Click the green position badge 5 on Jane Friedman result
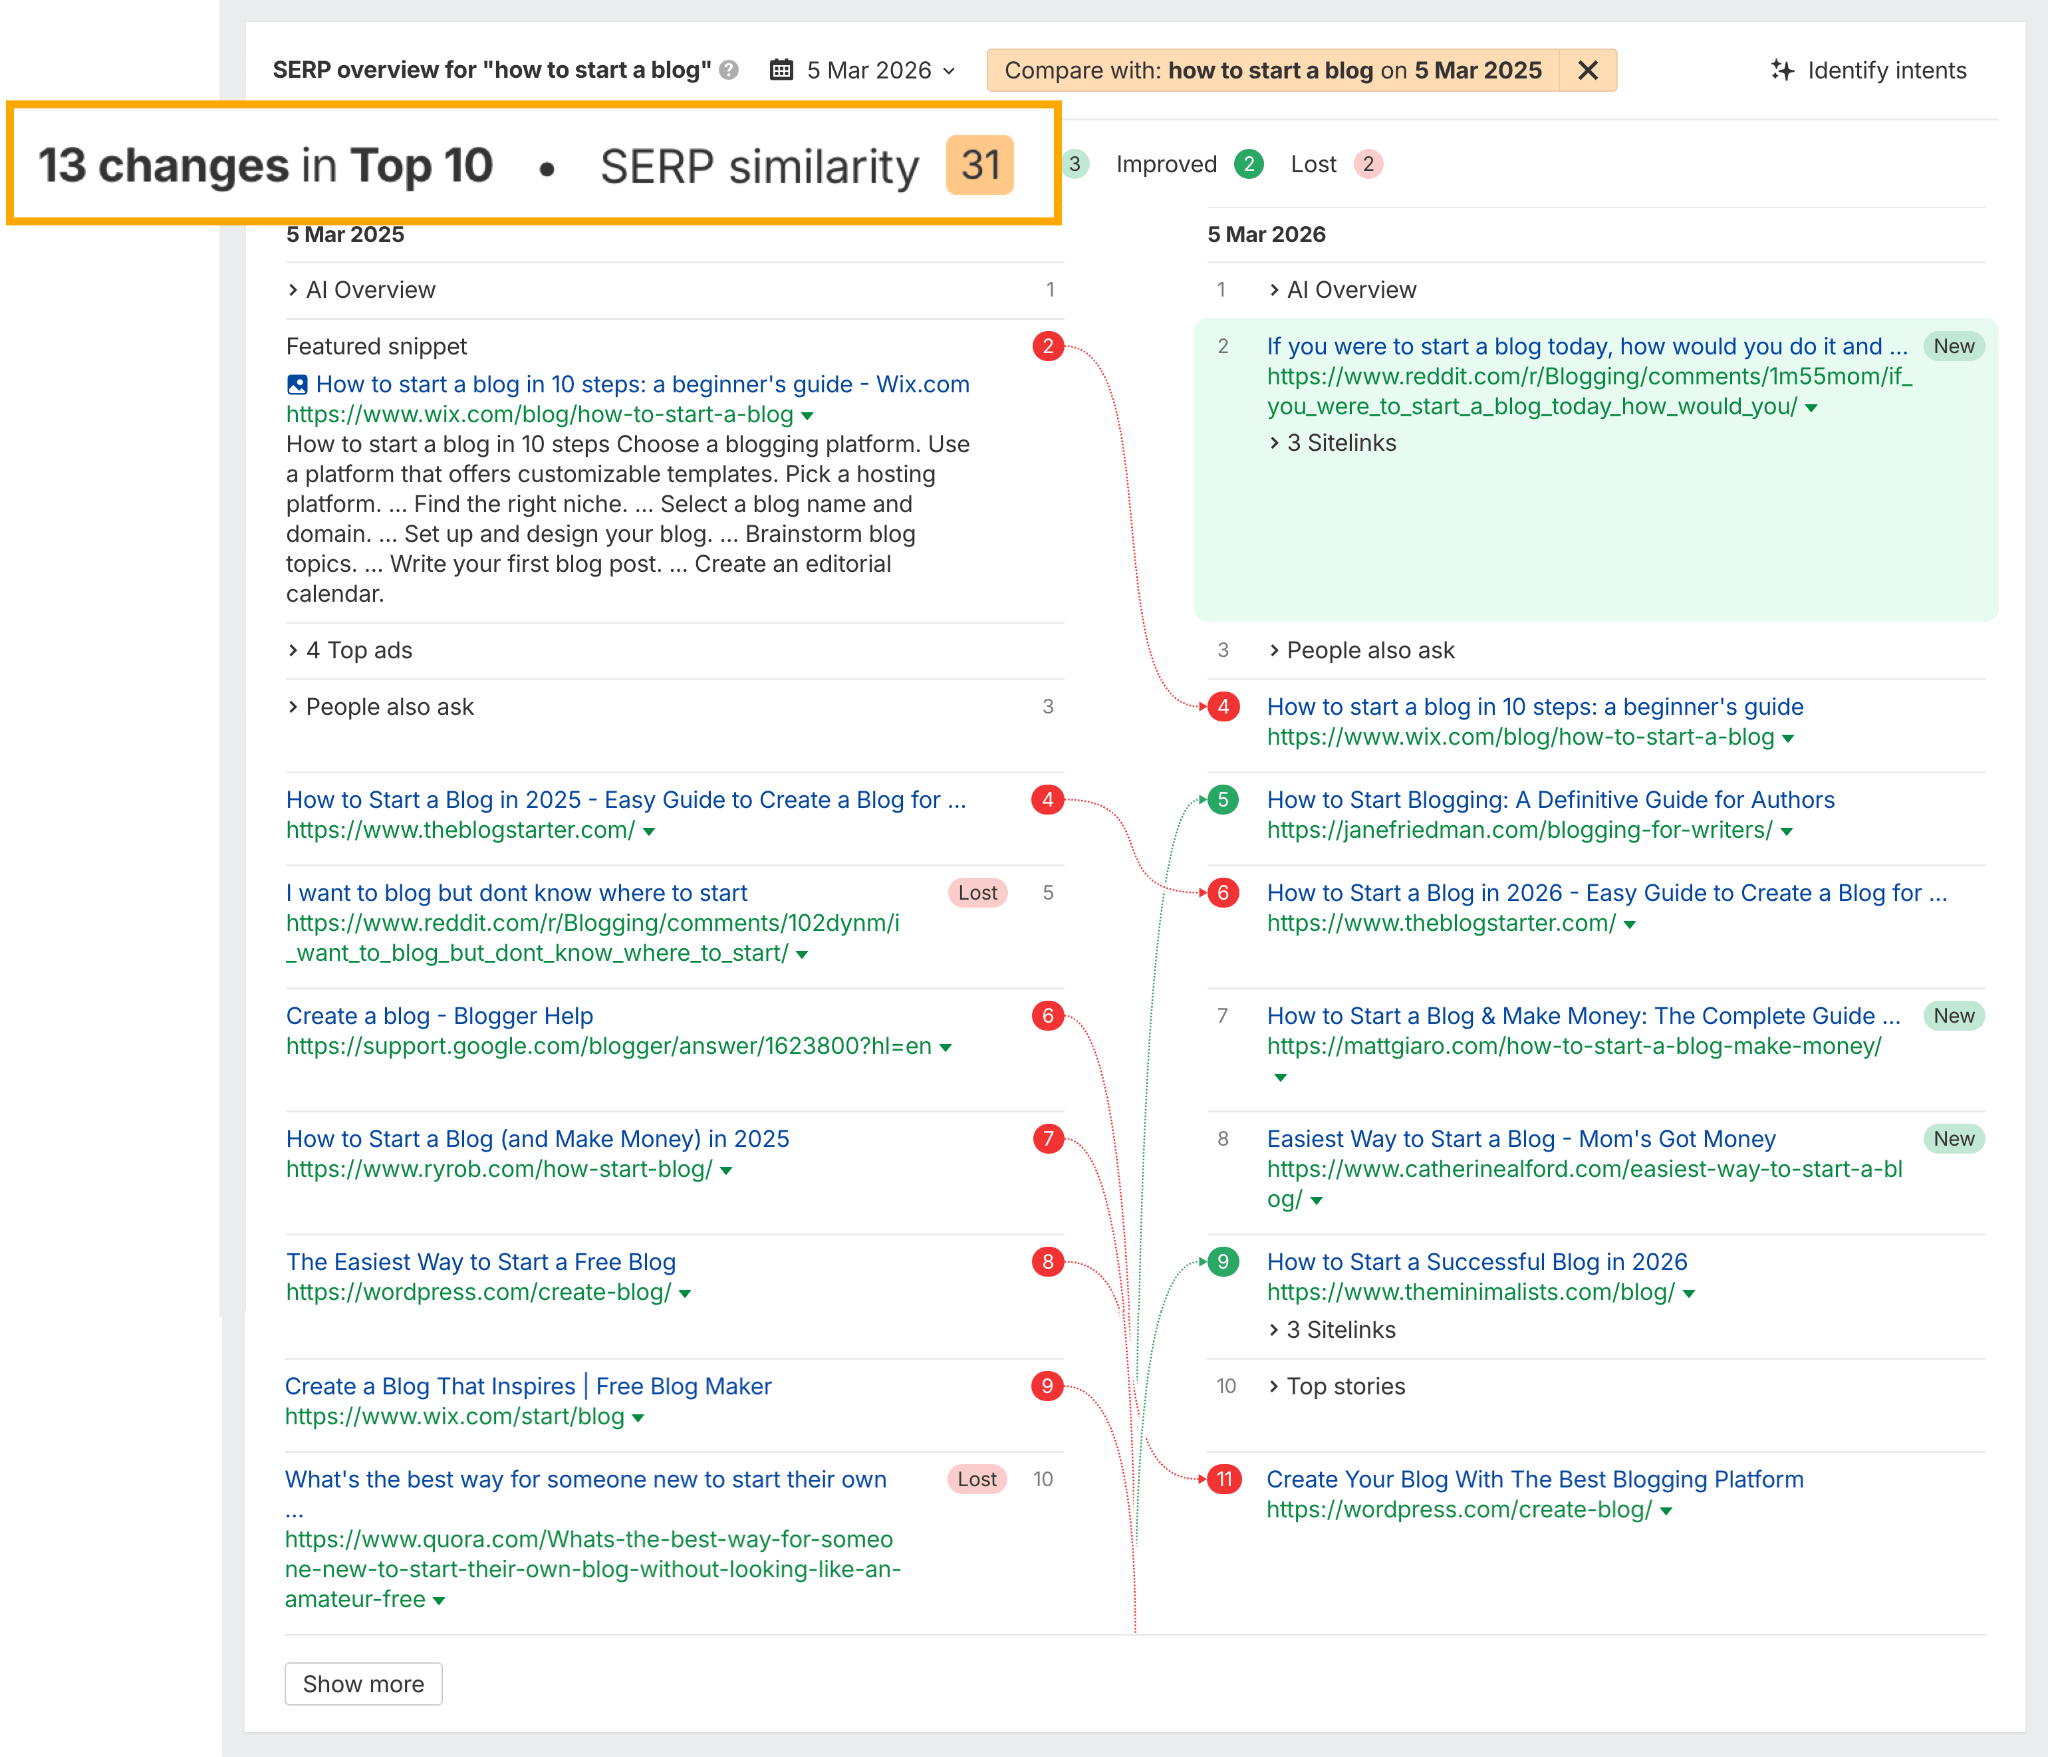Screen dimensions: 2048x1757 (x=1222, y=800)
